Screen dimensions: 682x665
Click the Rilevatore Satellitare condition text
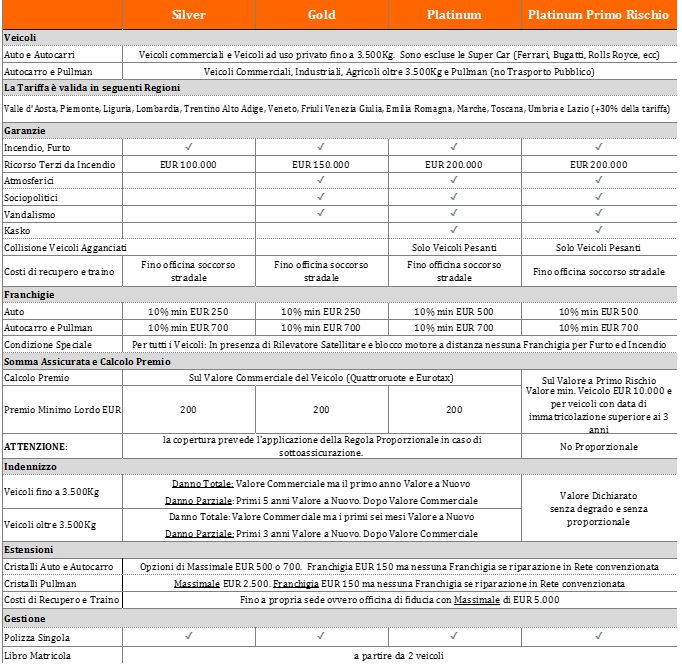click(x=399, y=345)
